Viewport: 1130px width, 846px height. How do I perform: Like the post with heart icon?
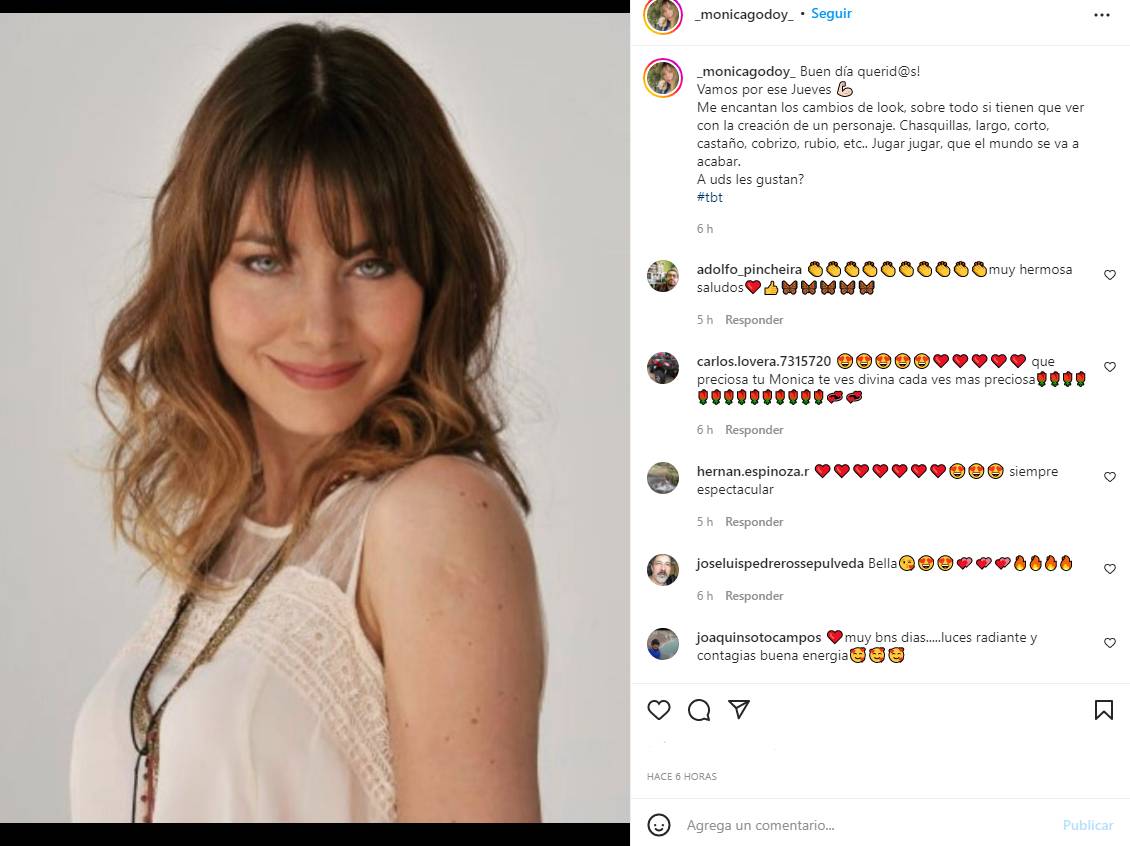tap(659, 710)
